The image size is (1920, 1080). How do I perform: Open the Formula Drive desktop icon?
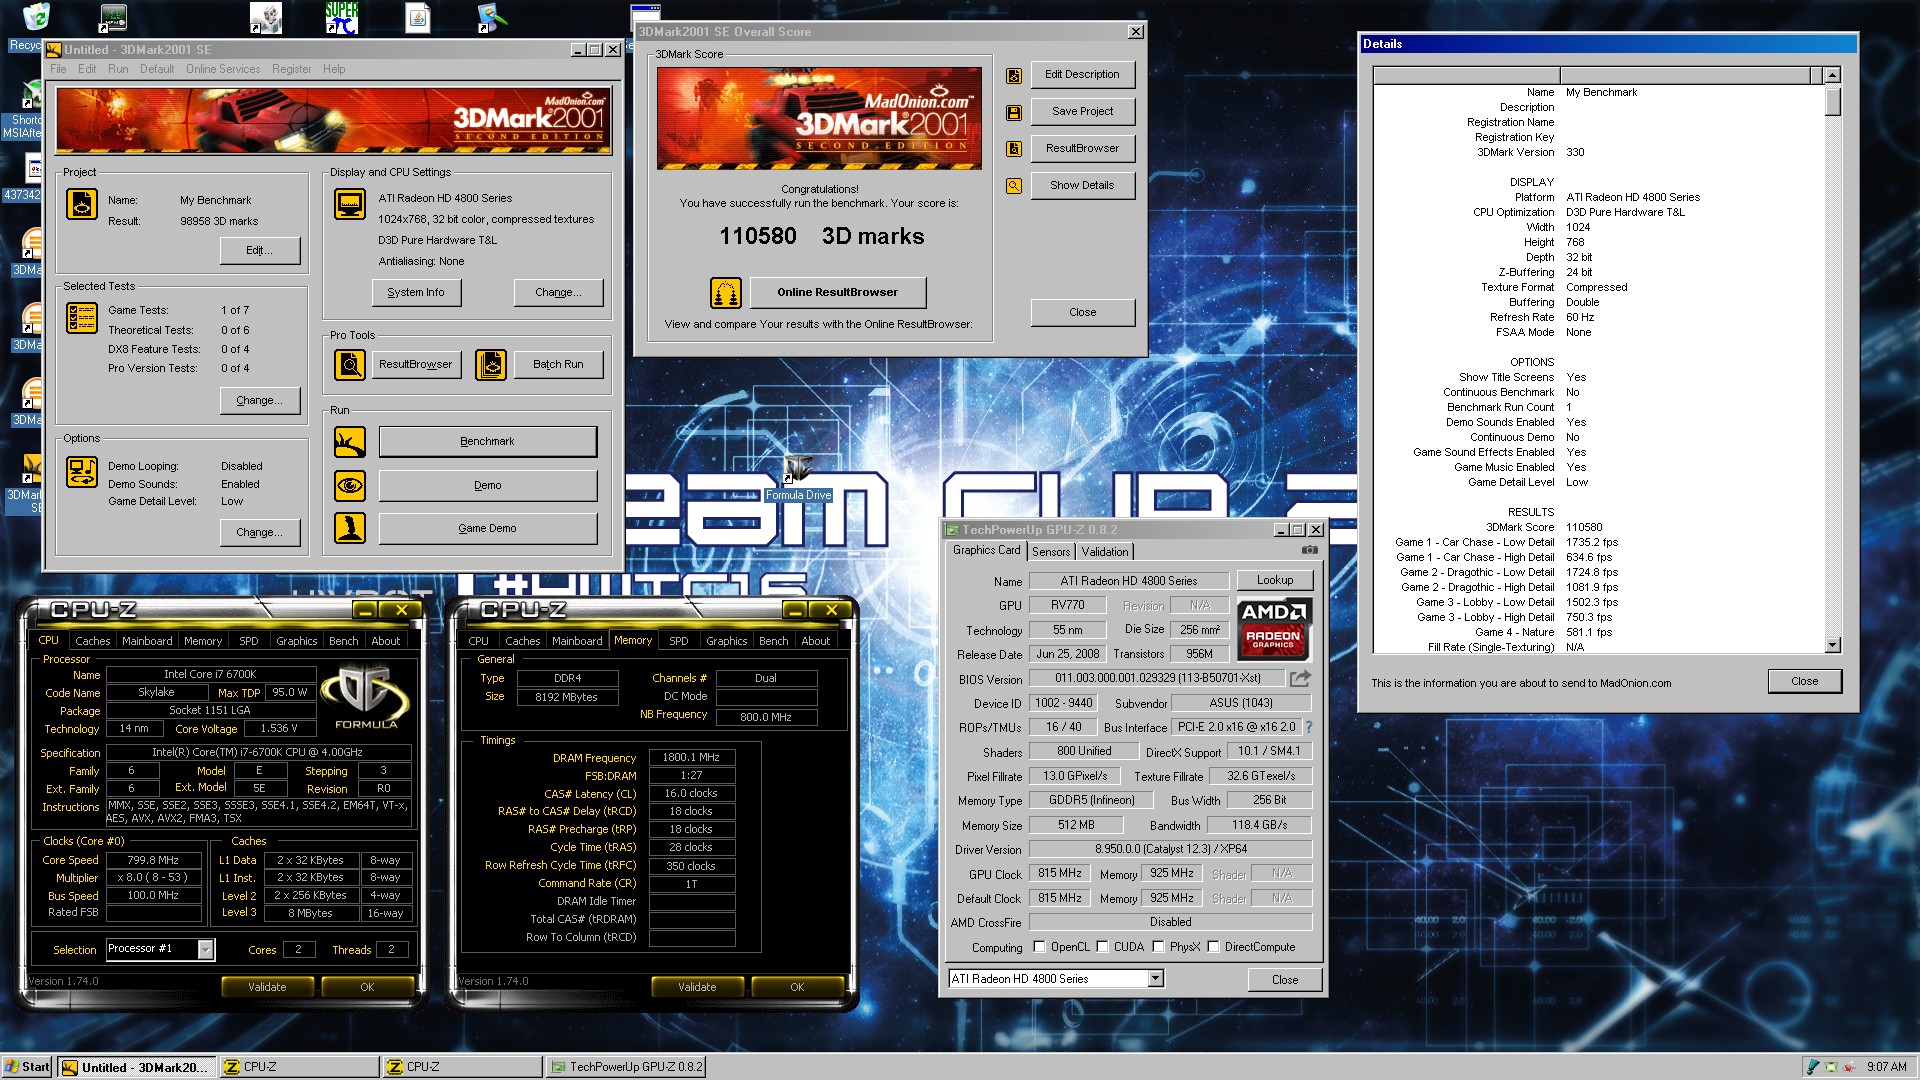tap(798, 478)
